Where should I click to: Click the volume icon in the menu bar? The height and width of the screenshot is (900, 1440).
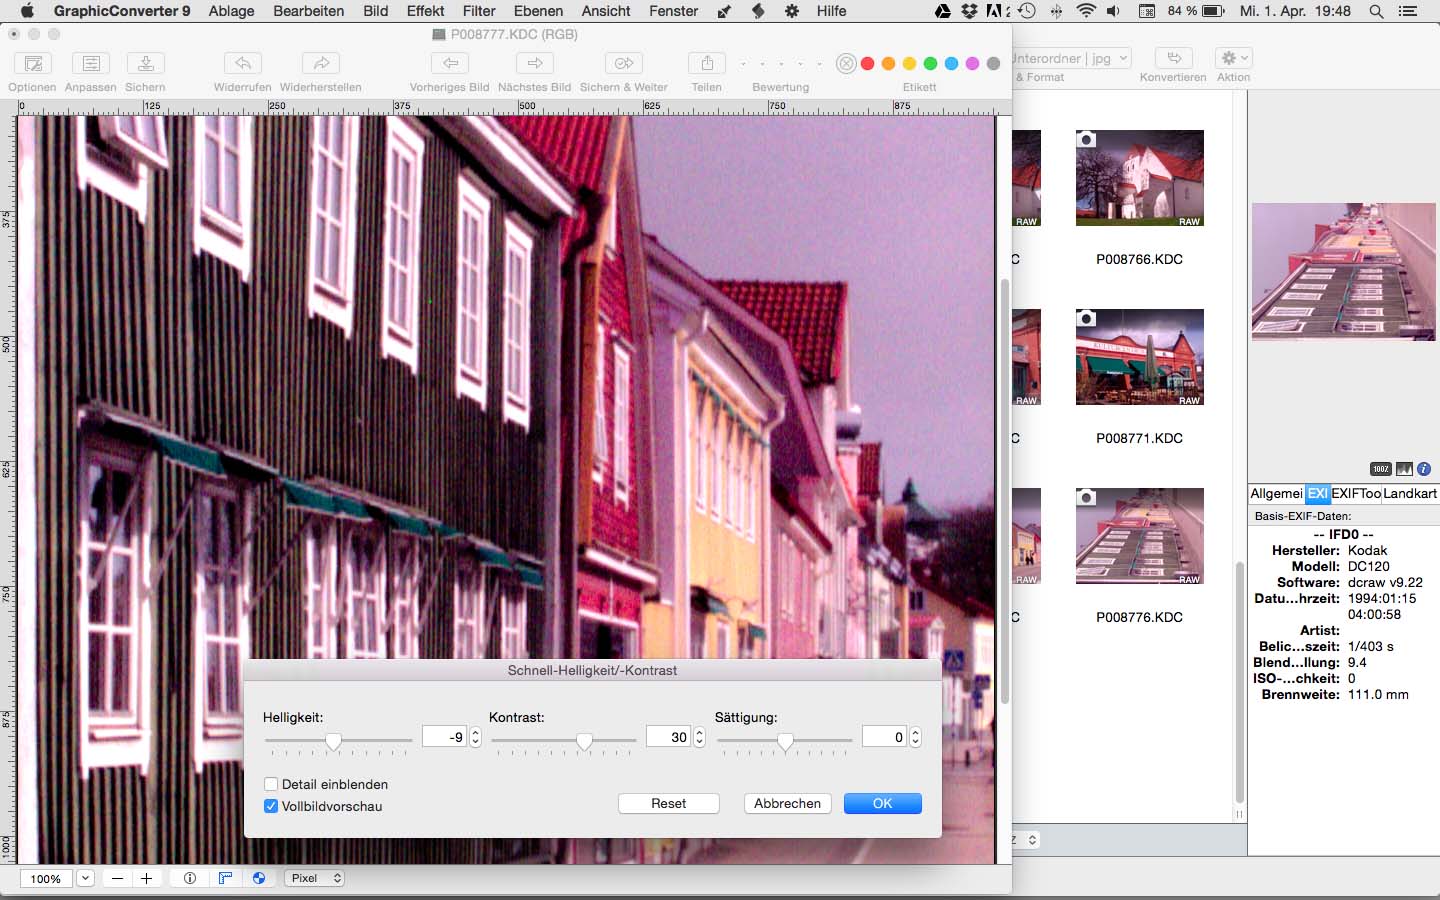[1113, 11]
